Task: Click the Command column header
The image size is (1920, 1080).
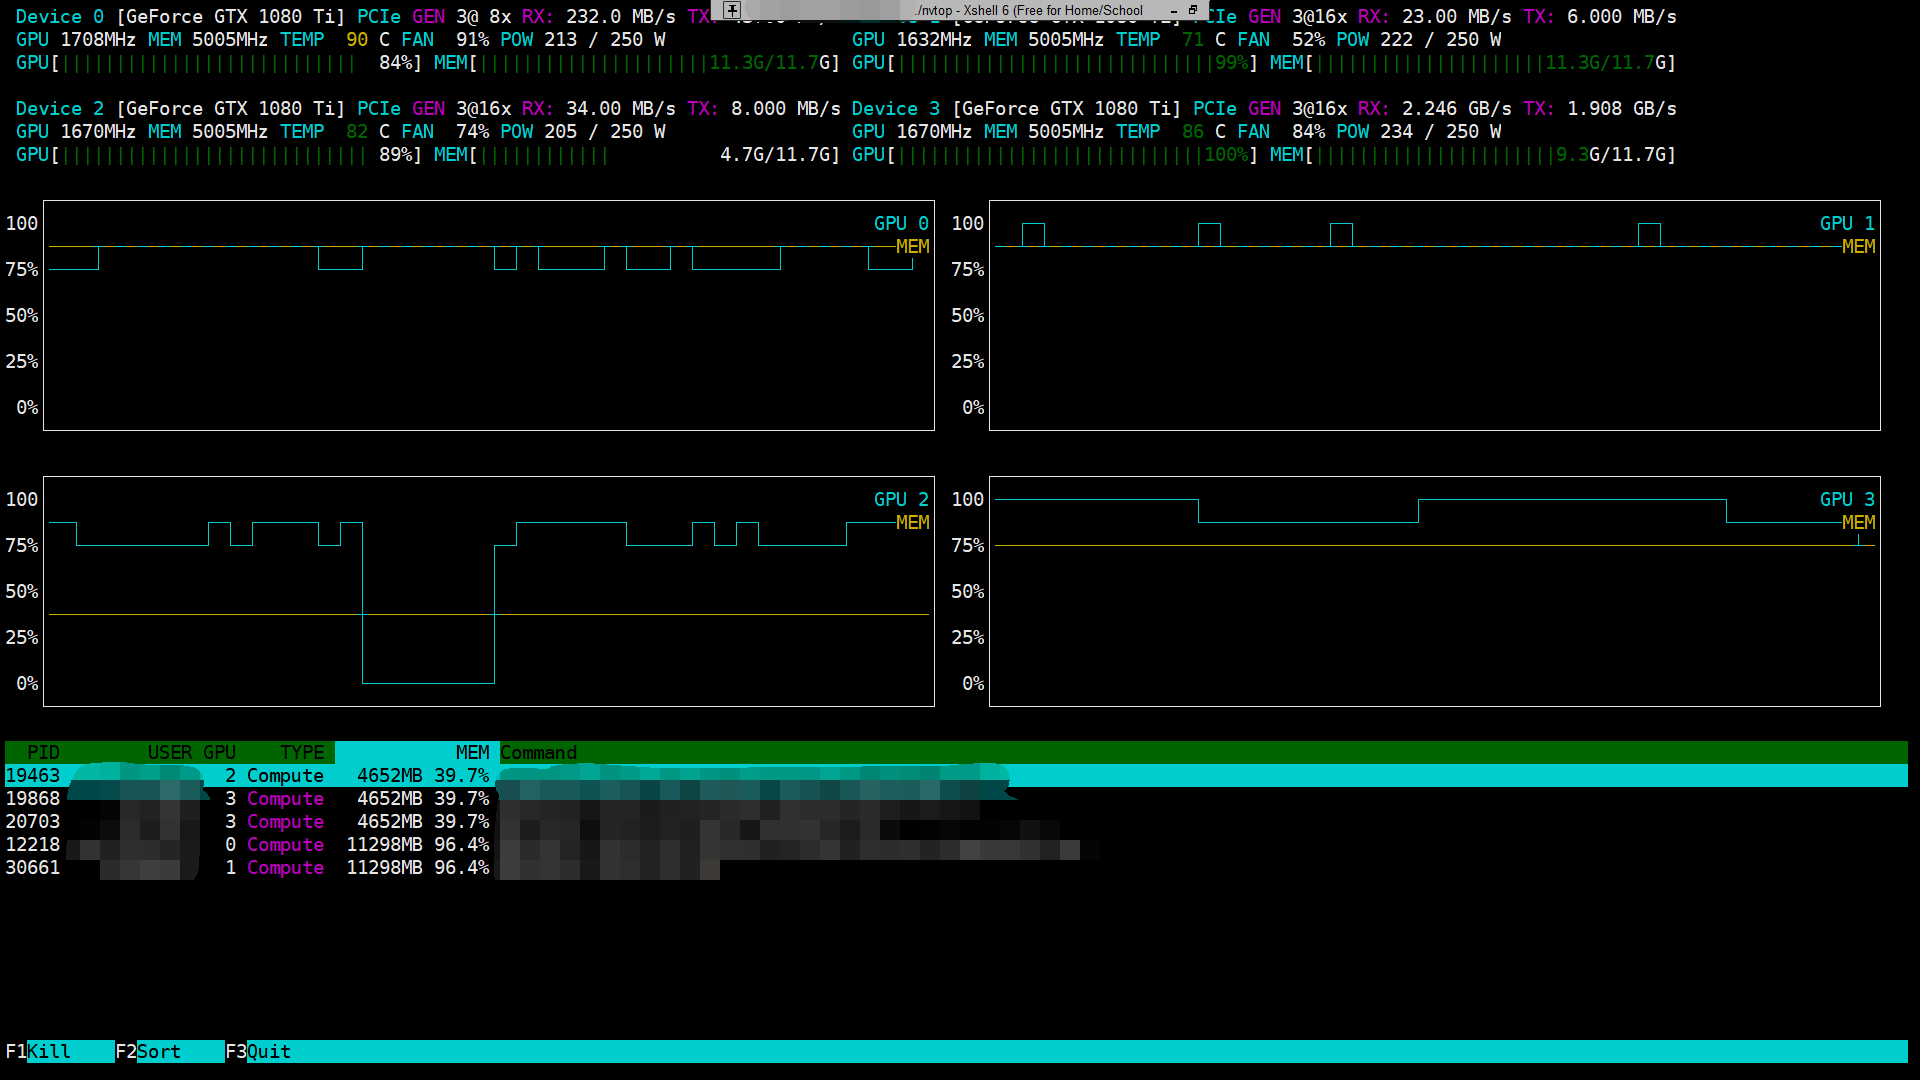Action: pos(539,752)
